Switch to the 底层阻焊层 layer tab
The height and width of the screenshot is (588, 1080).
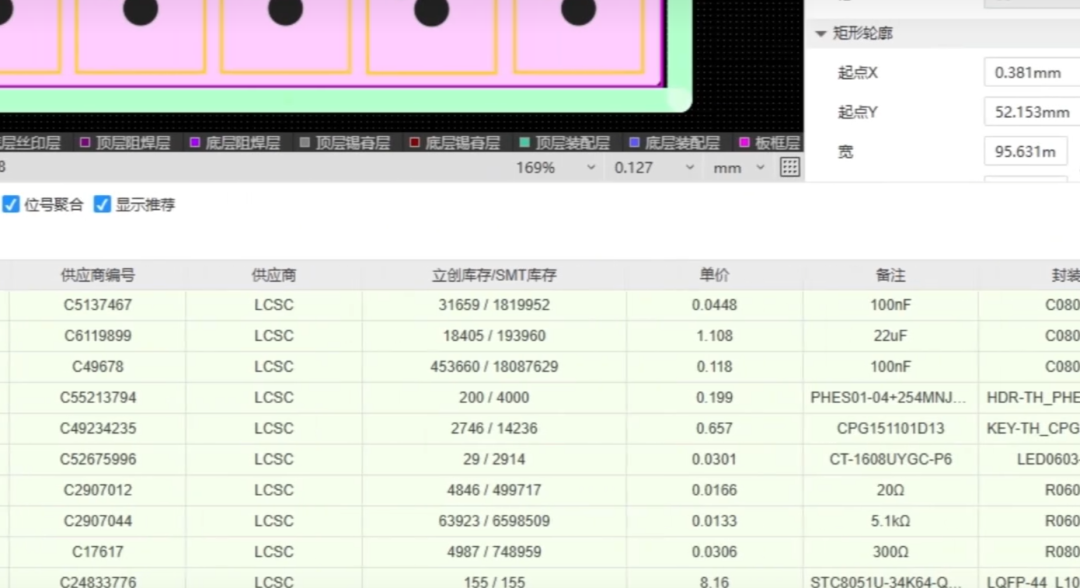coord(242,143)
